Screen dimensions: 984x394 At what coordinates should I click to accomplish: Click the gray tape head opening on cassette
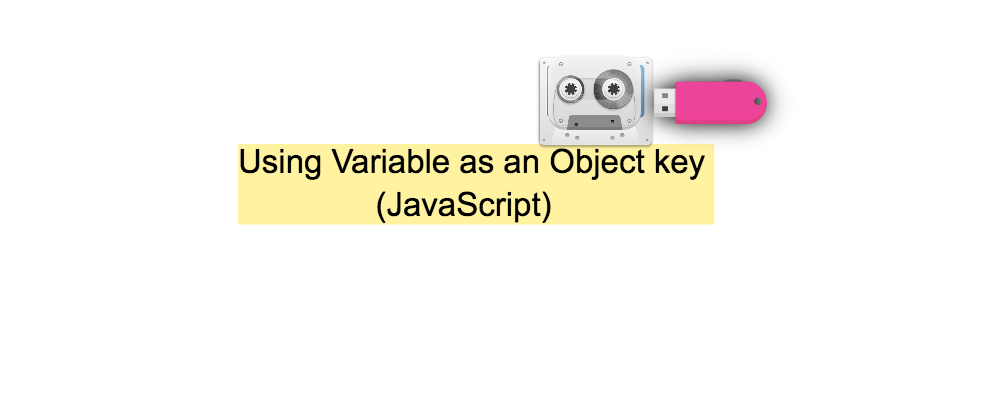click(594, 122)
